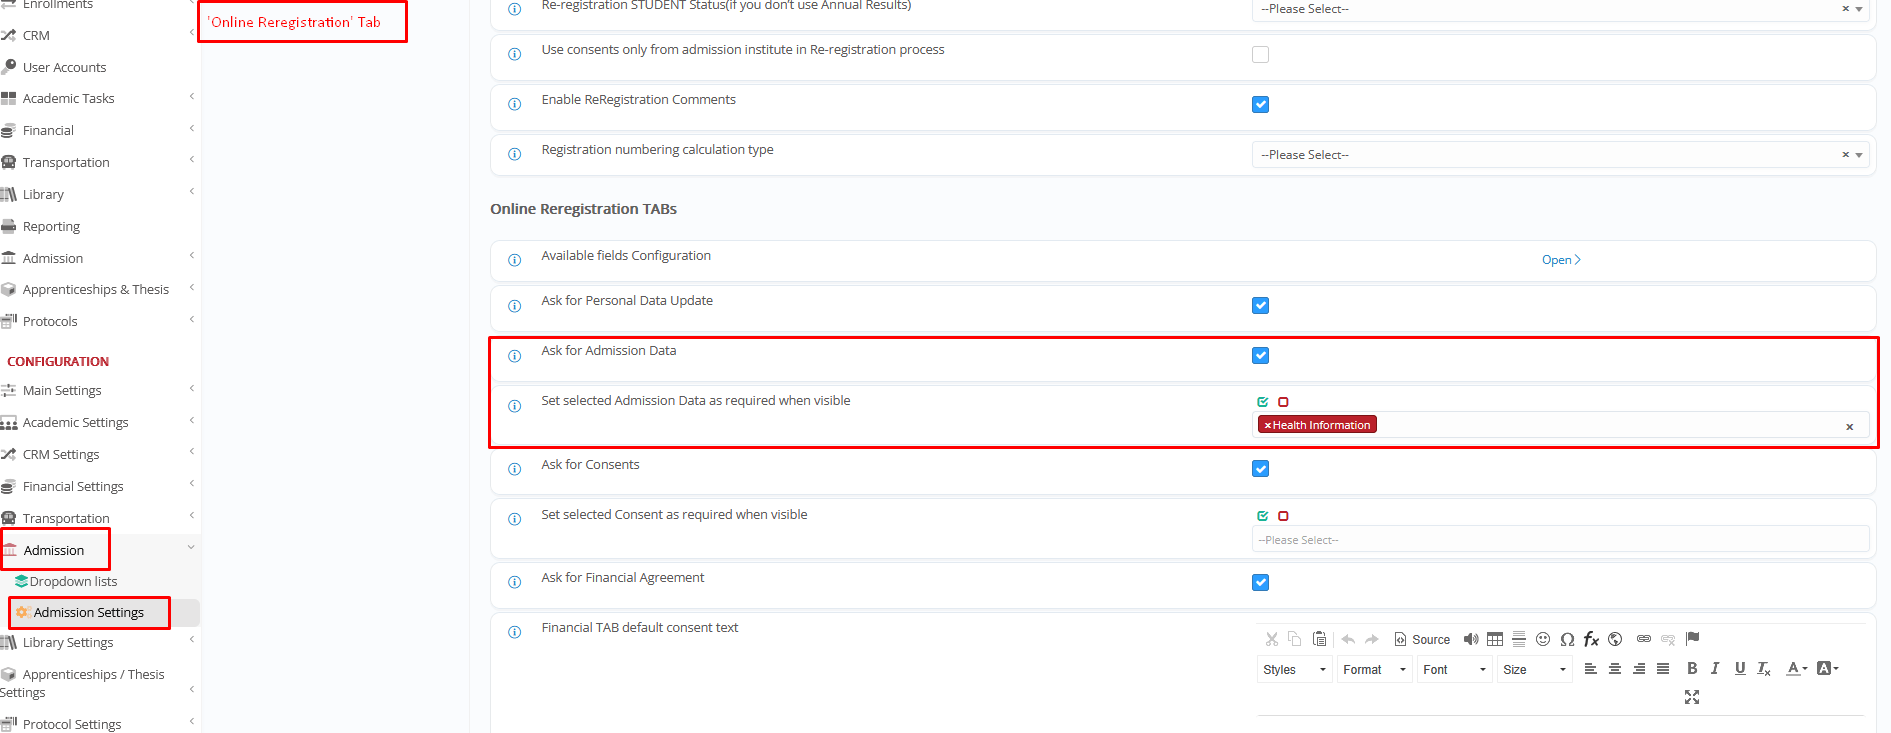1891x733 pixels.
Task: Center align the editor text
Action: [x=1615, y=669]
